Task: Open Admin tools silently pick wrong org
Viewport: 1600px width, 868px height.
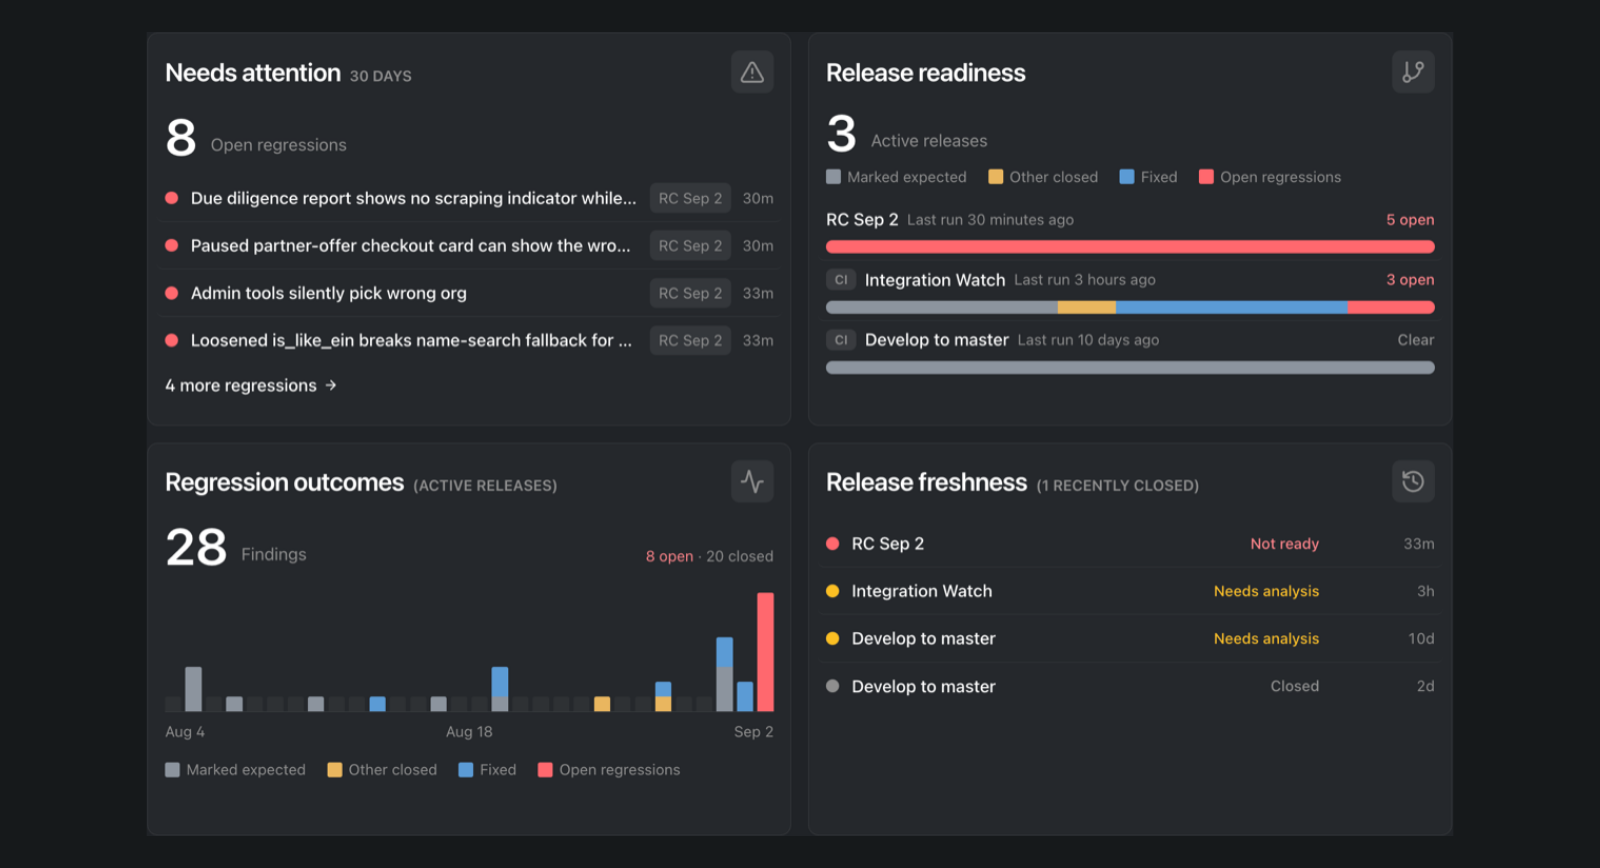Action: [329, 293]
